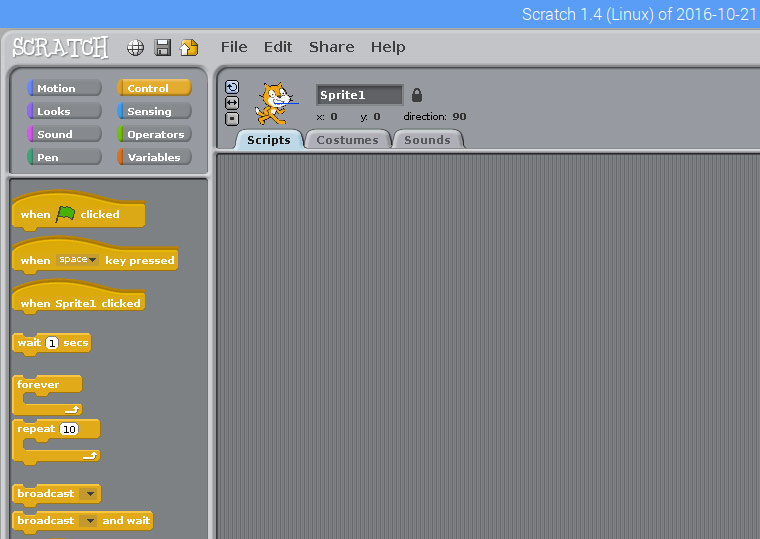Open the Share menu

click(331, 47)
